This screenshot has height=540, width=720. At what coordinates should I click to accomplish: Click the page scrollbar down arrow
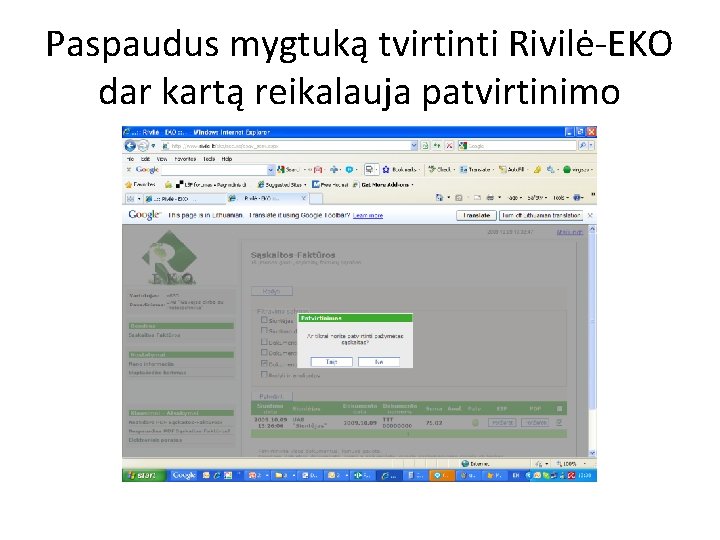pos(592,453)
